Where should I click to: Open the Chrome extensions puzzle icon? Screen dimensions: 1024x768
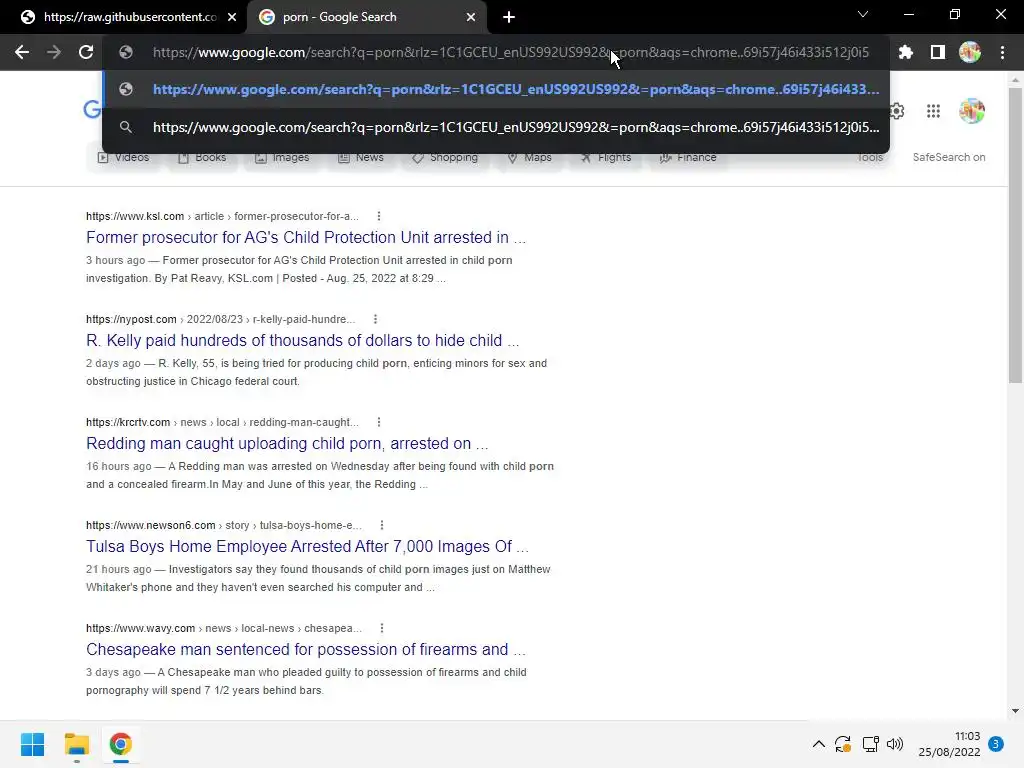pos(905,52)
